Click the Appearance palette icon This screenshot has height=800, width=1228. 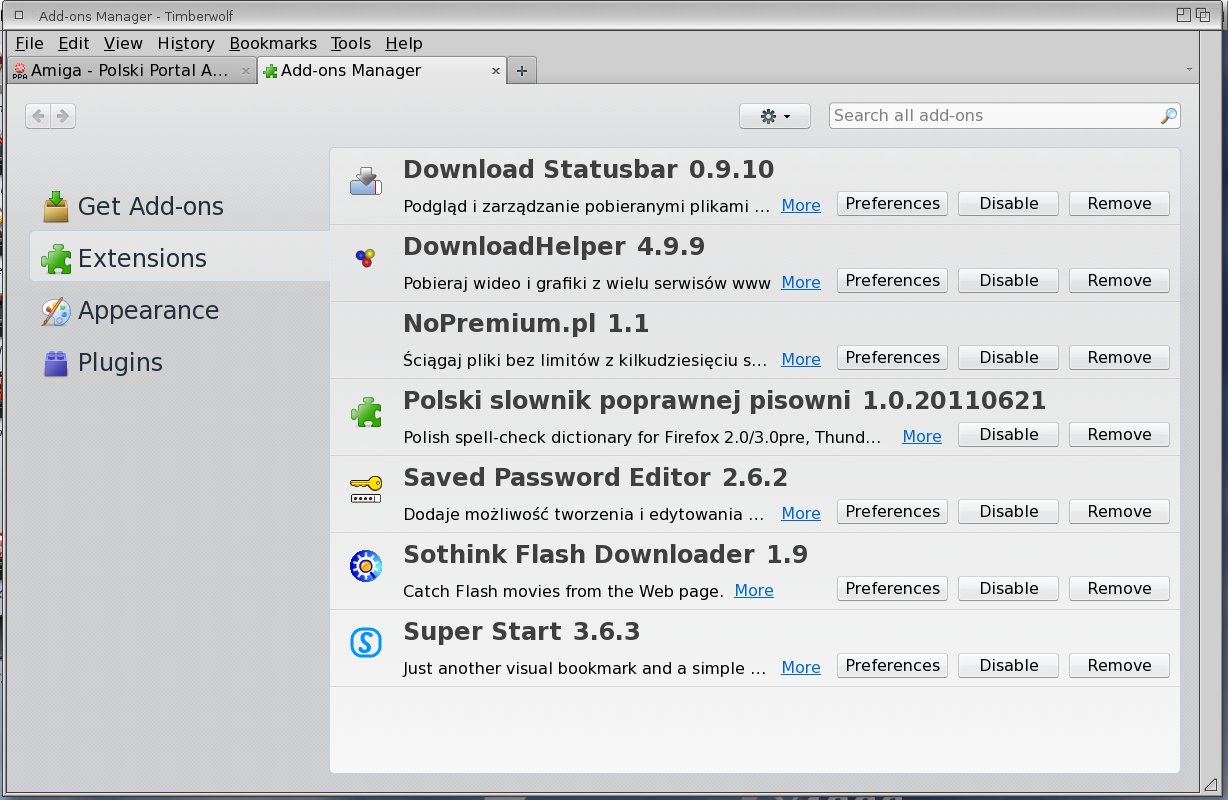pyautogui.click(x=56, y=310)
